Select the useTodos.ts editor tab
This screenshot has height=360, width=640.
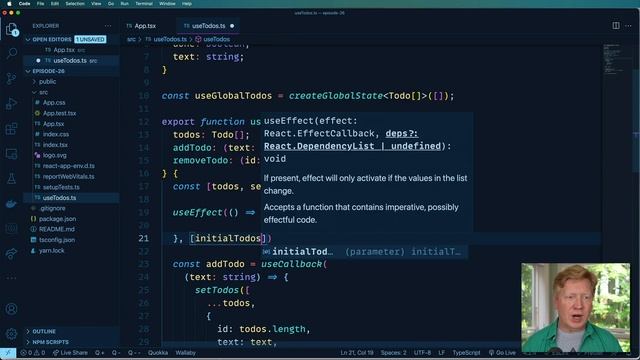[x=208, y=26]
